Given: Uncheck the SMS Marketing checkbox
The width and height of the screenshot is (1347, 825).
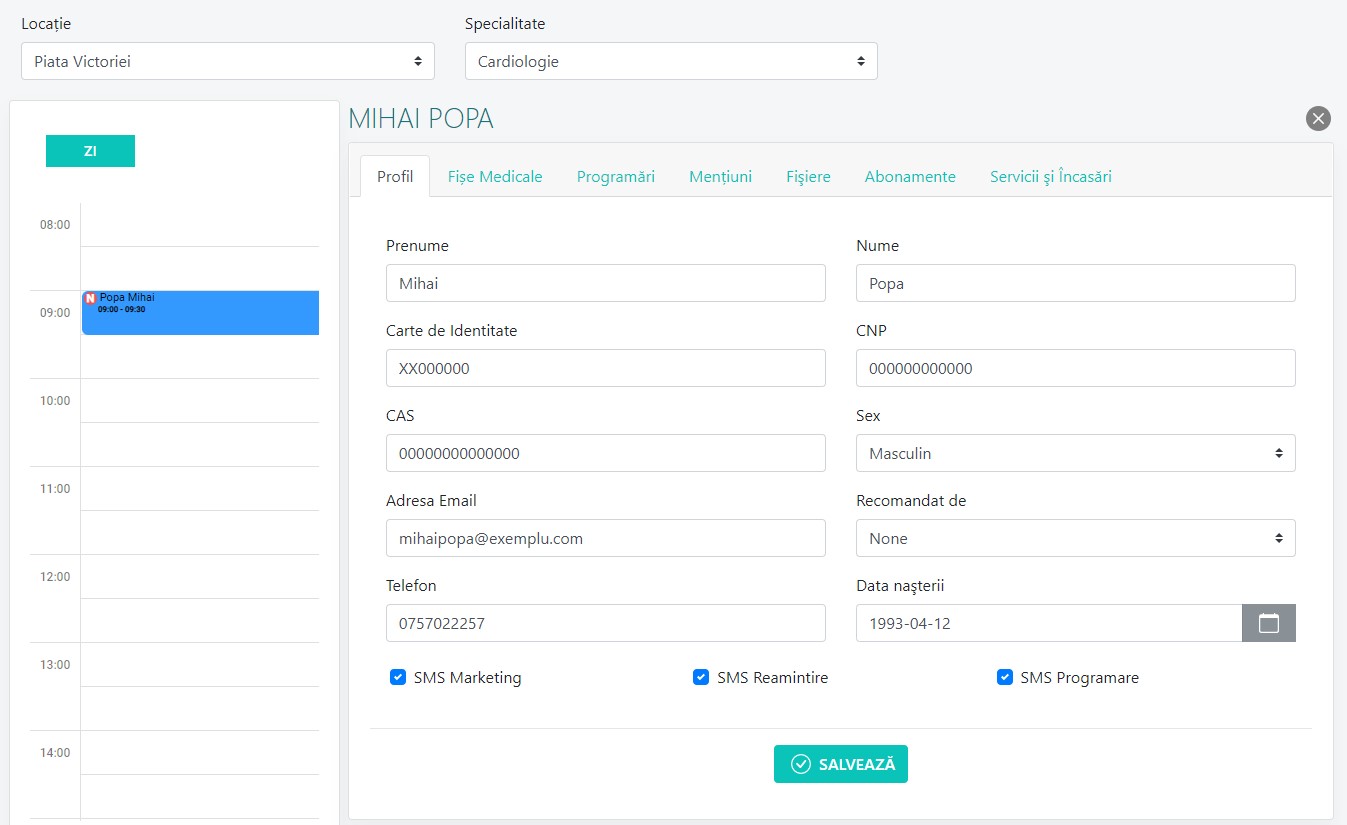Looking at the screenshot, I should click(x=398, y=678).
